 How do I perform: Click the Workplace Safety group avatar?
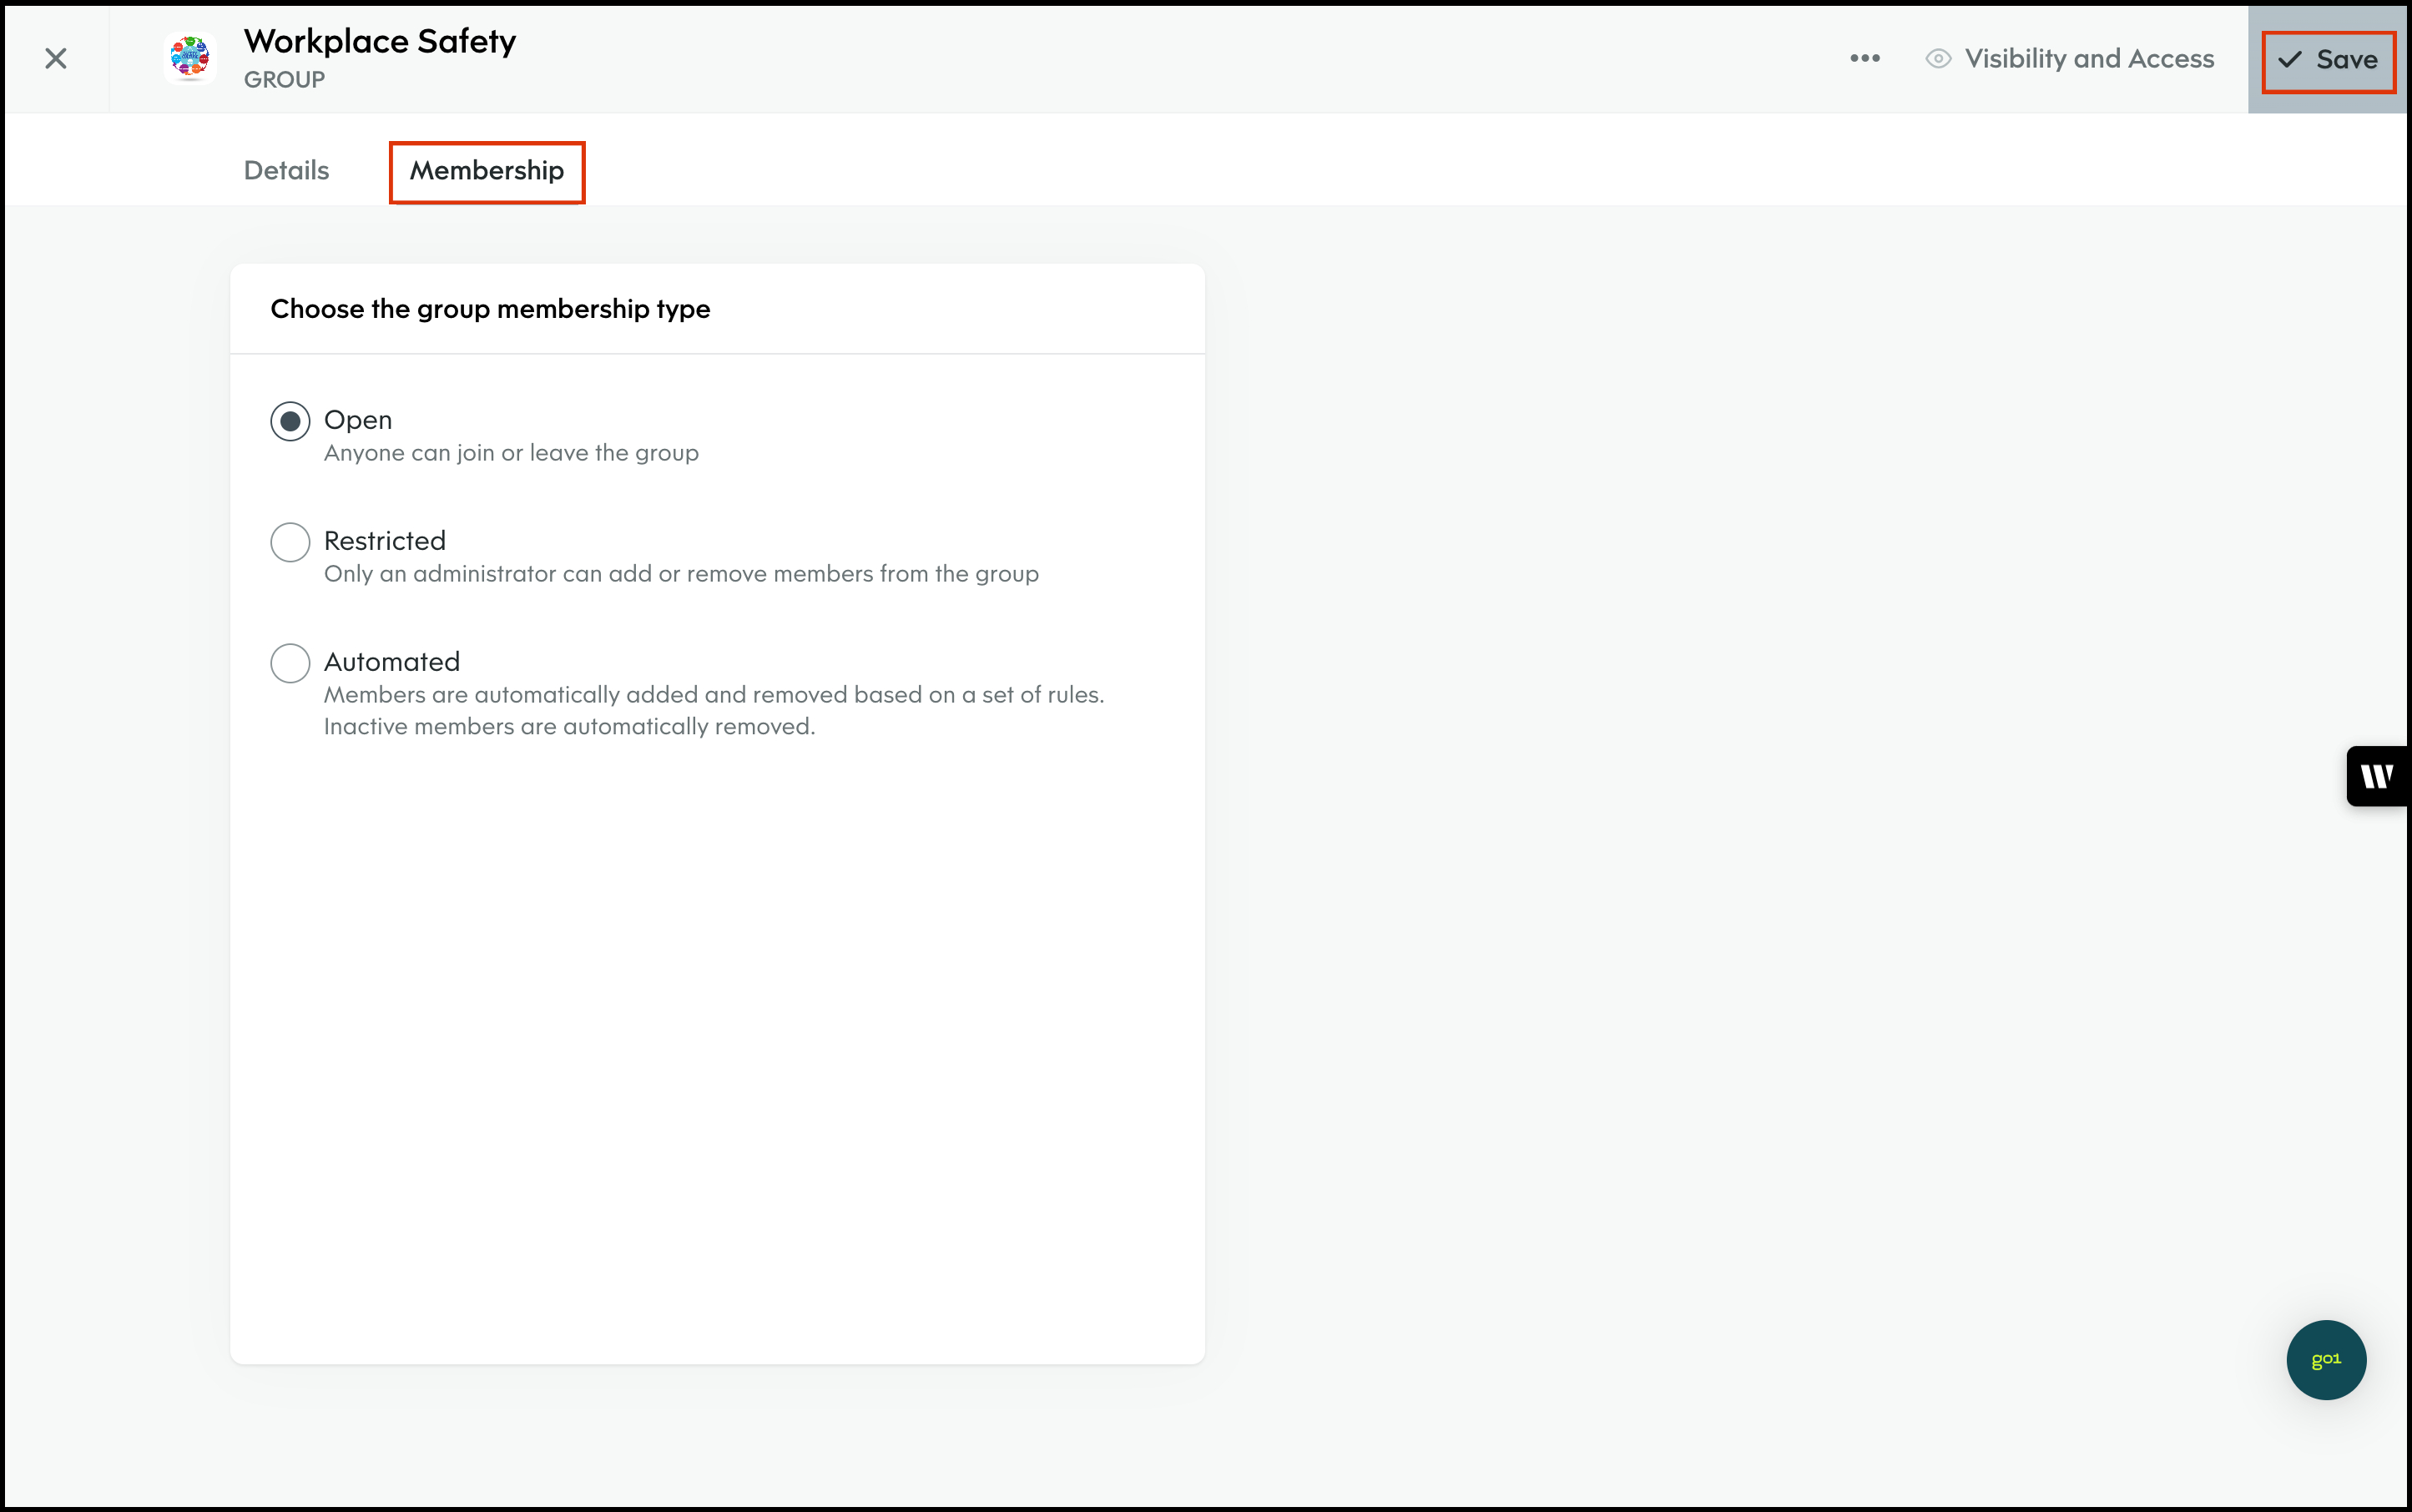point(190,58)
